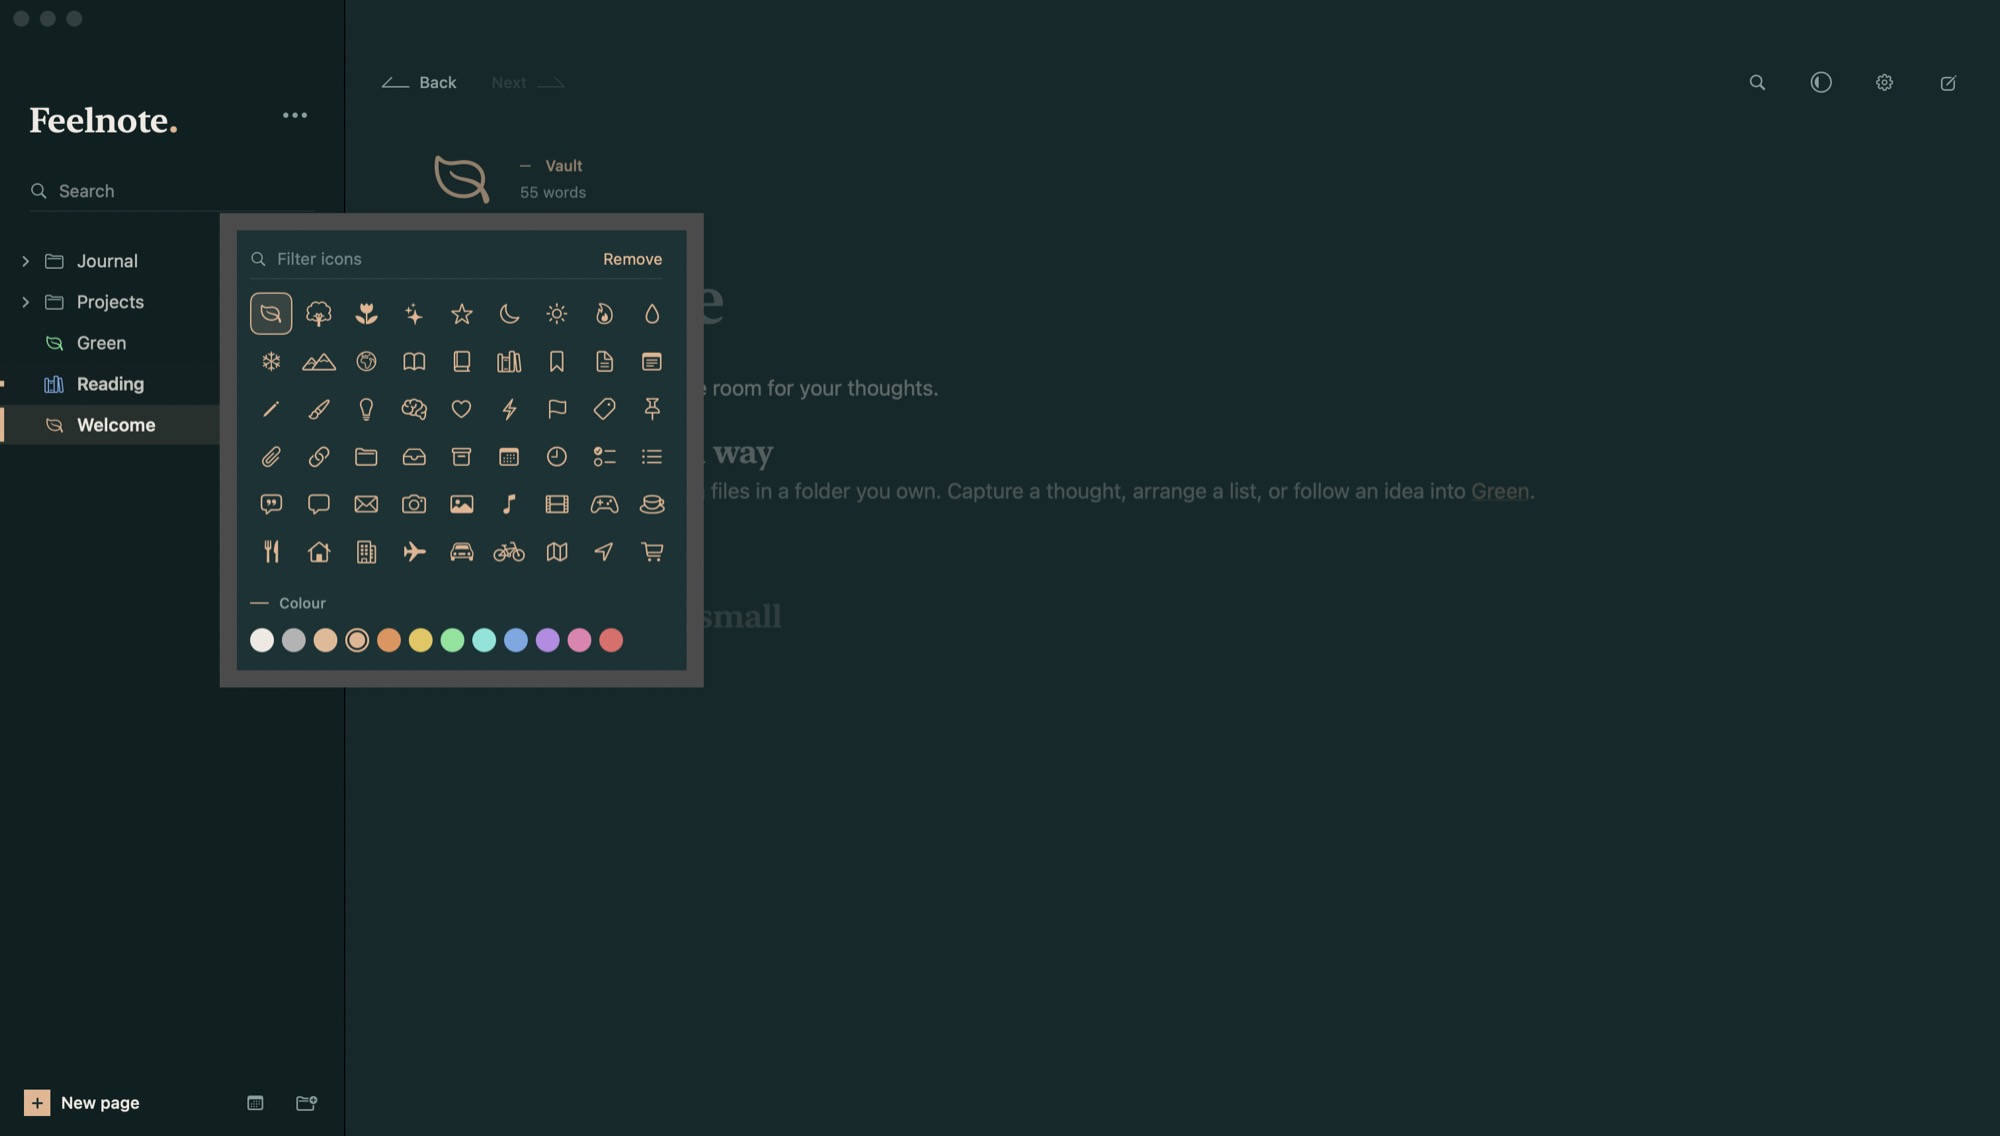Select the game controller icon

(x=604, y=504)
